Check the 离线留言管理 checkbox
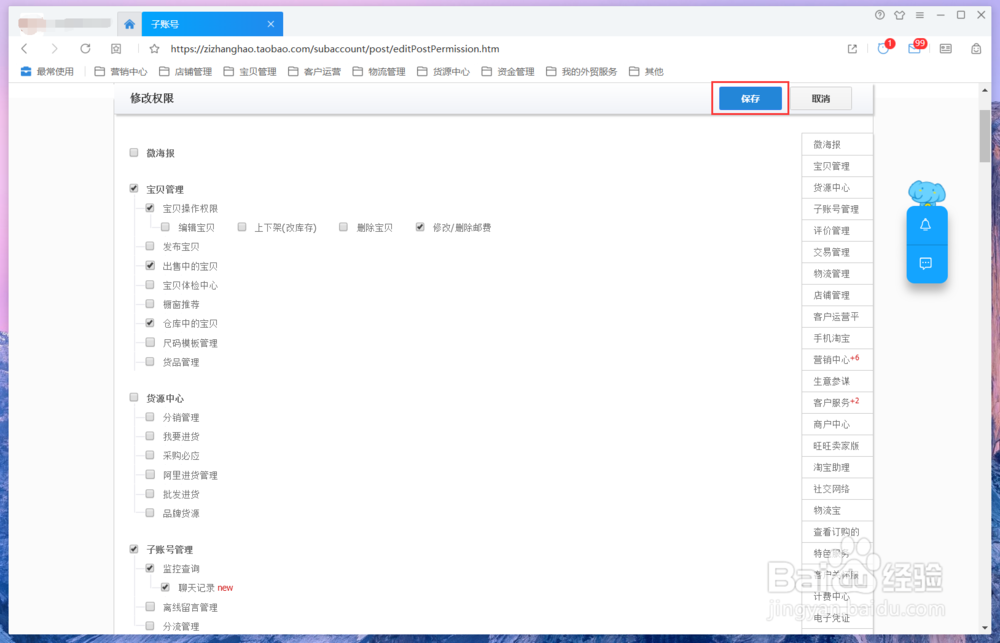The width and height of the screenshot is (1000, 643). pyautogui.click(x=150, y=606)
